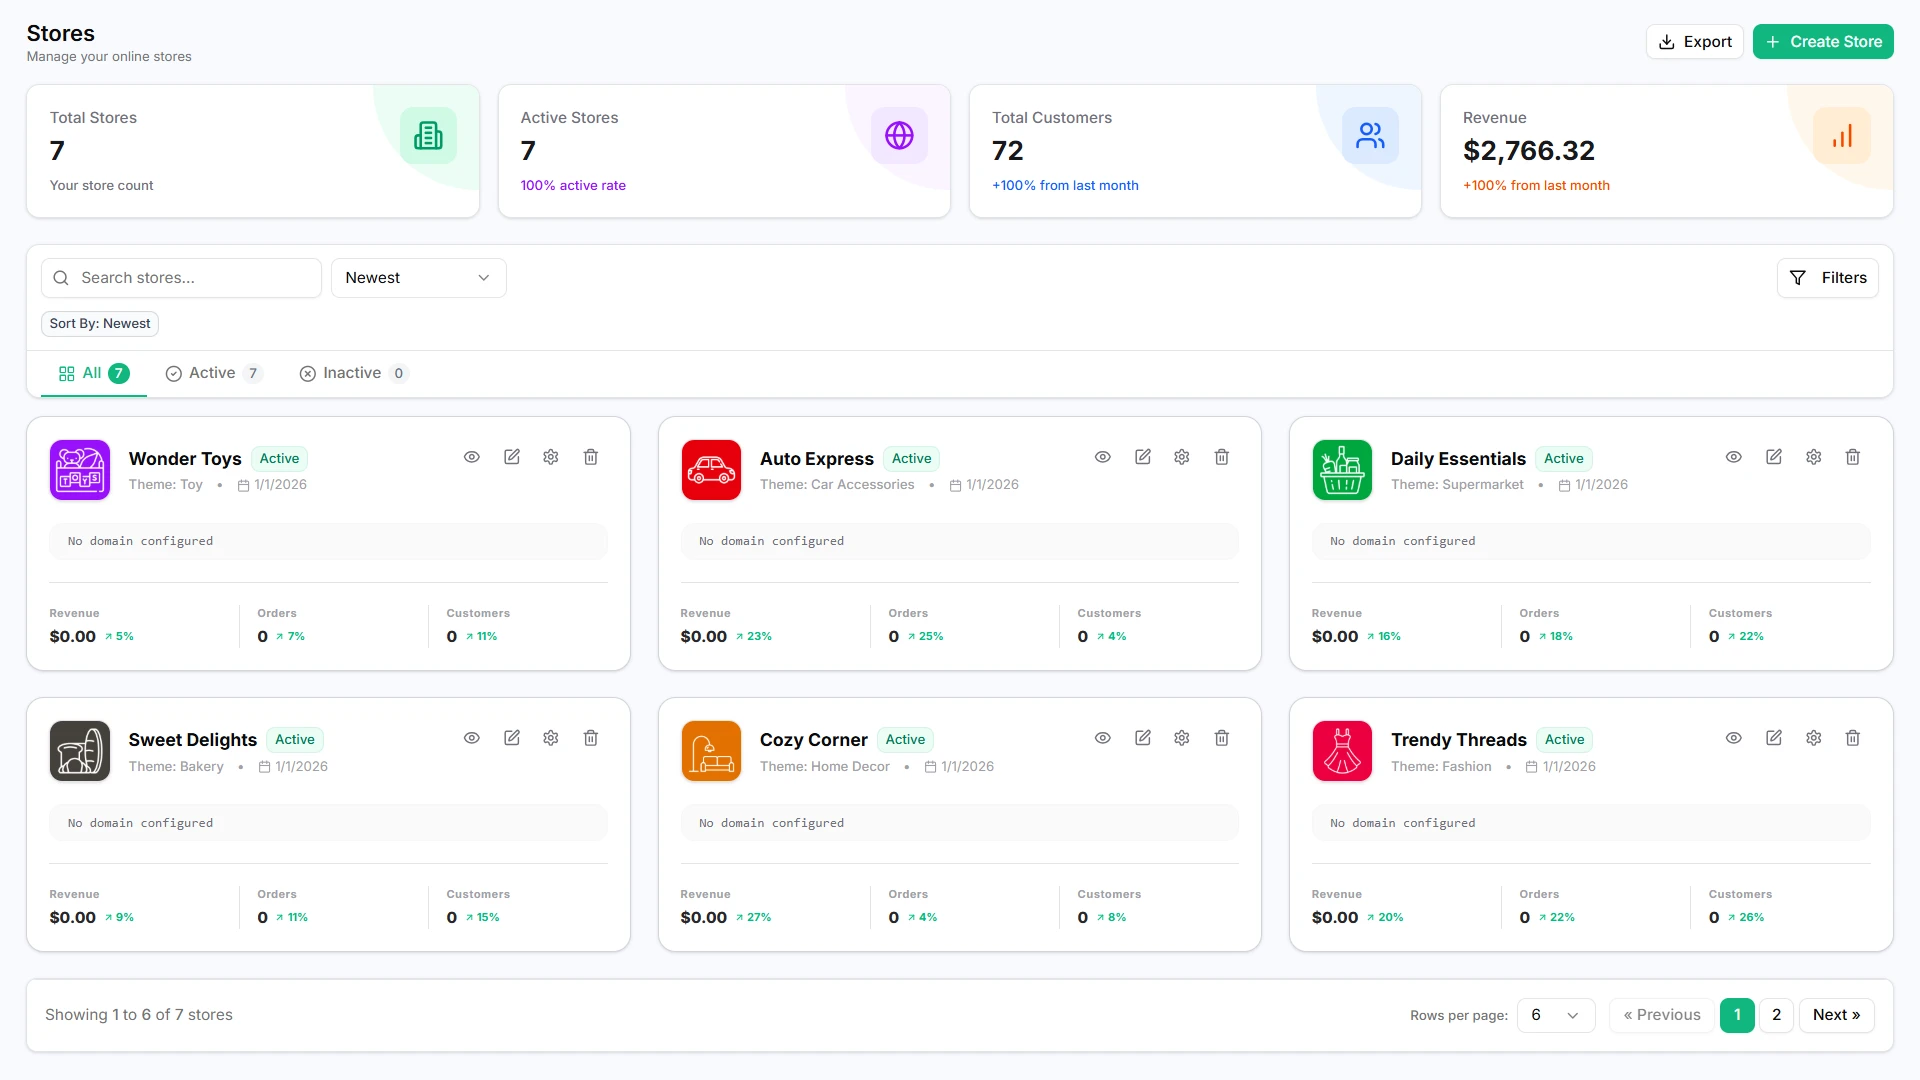This screenshot has height=1080, width=1920.
Task: Click the Sweet Delights bakery logo
Action: [x=80, y=751]
